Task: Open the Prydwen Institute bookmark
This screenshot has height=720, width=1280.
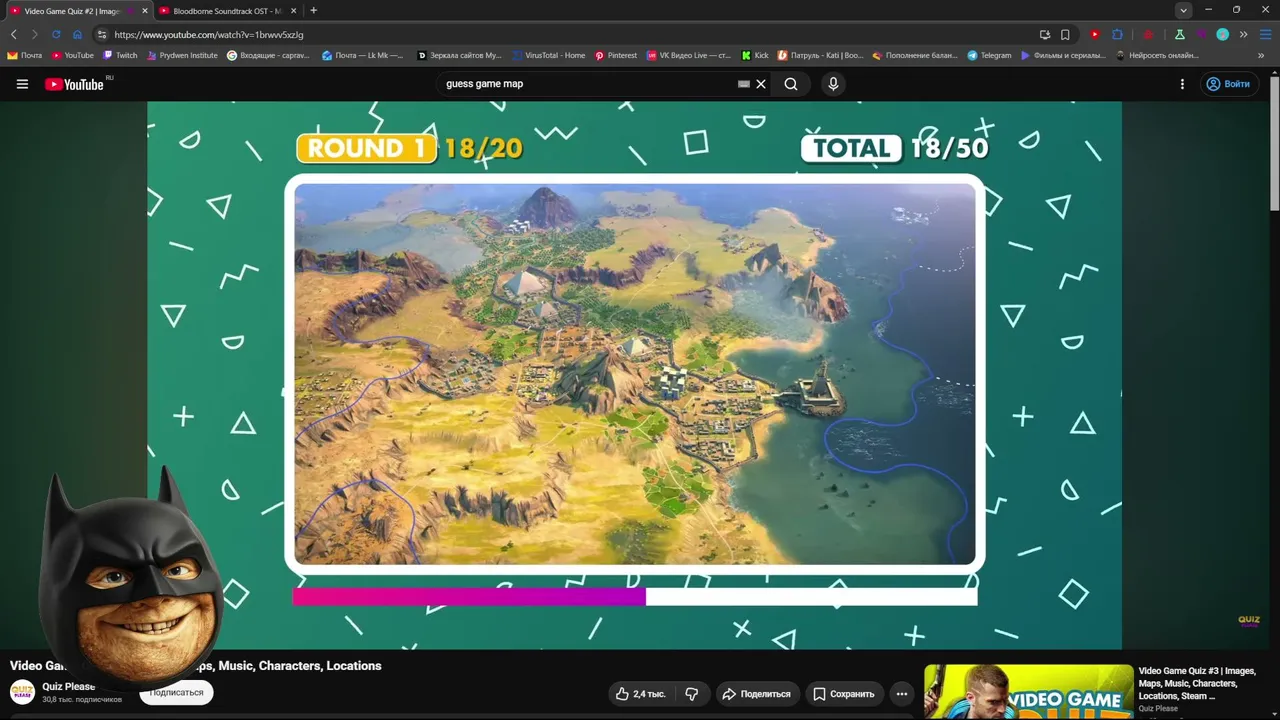Action: pos(182,56)
